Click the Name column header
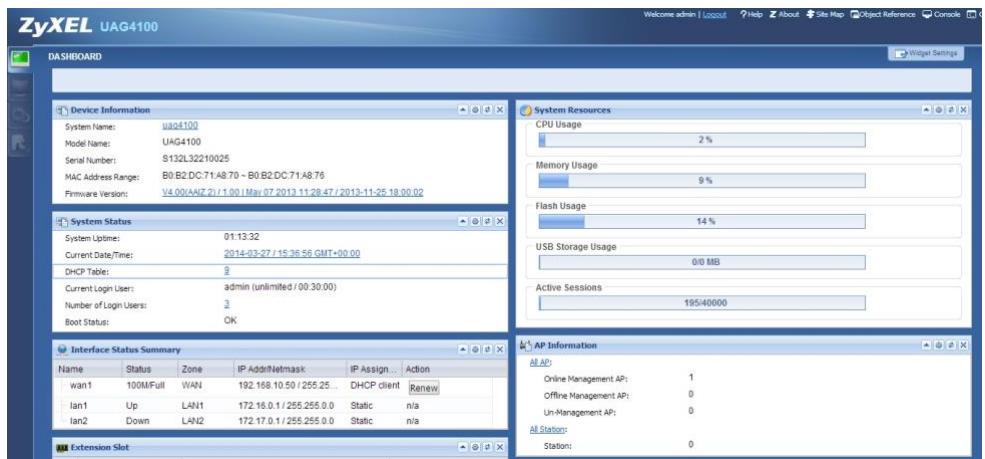 [x=87, y=369]
